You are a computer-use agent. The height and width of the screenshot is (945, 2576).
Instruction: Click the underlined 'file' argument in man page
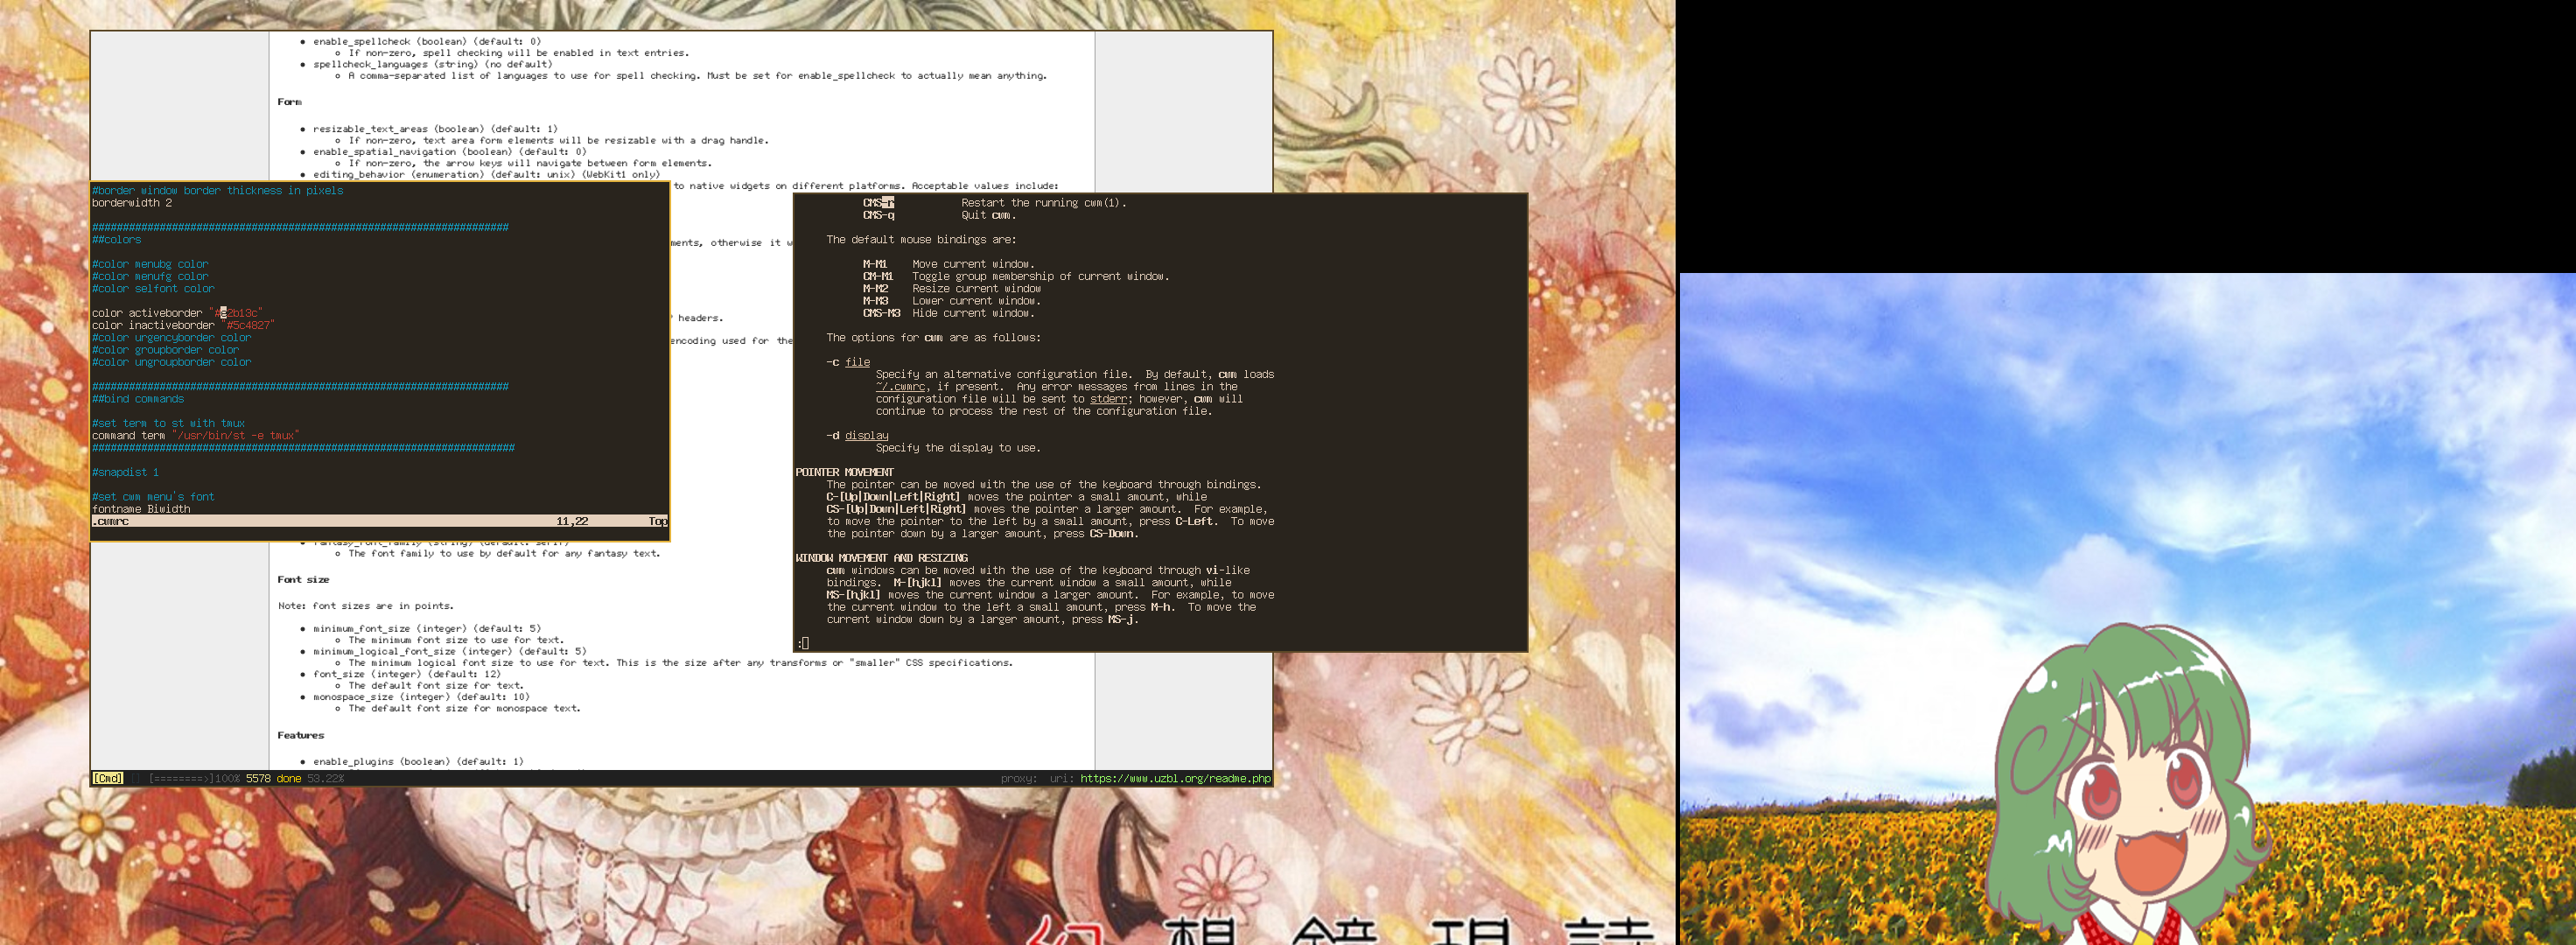coord(857,362)
